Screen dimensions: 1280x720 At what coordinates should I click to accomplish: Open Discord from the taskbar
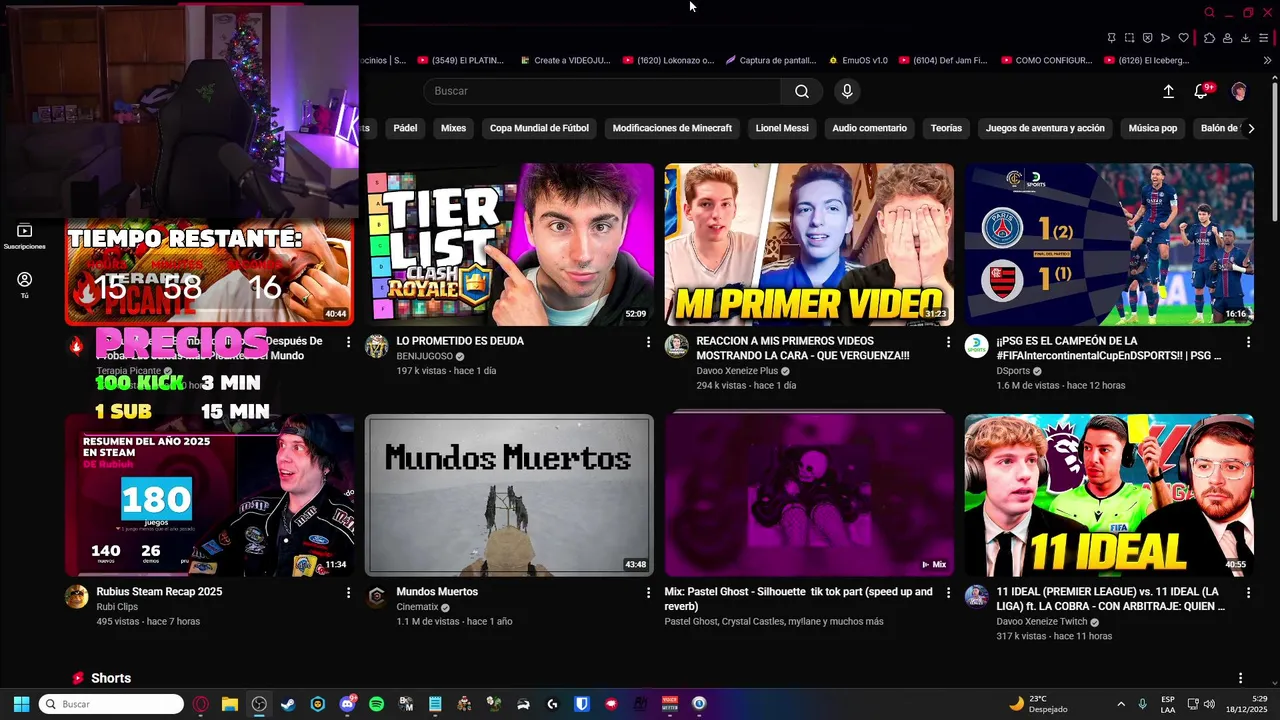coord(347,704)
